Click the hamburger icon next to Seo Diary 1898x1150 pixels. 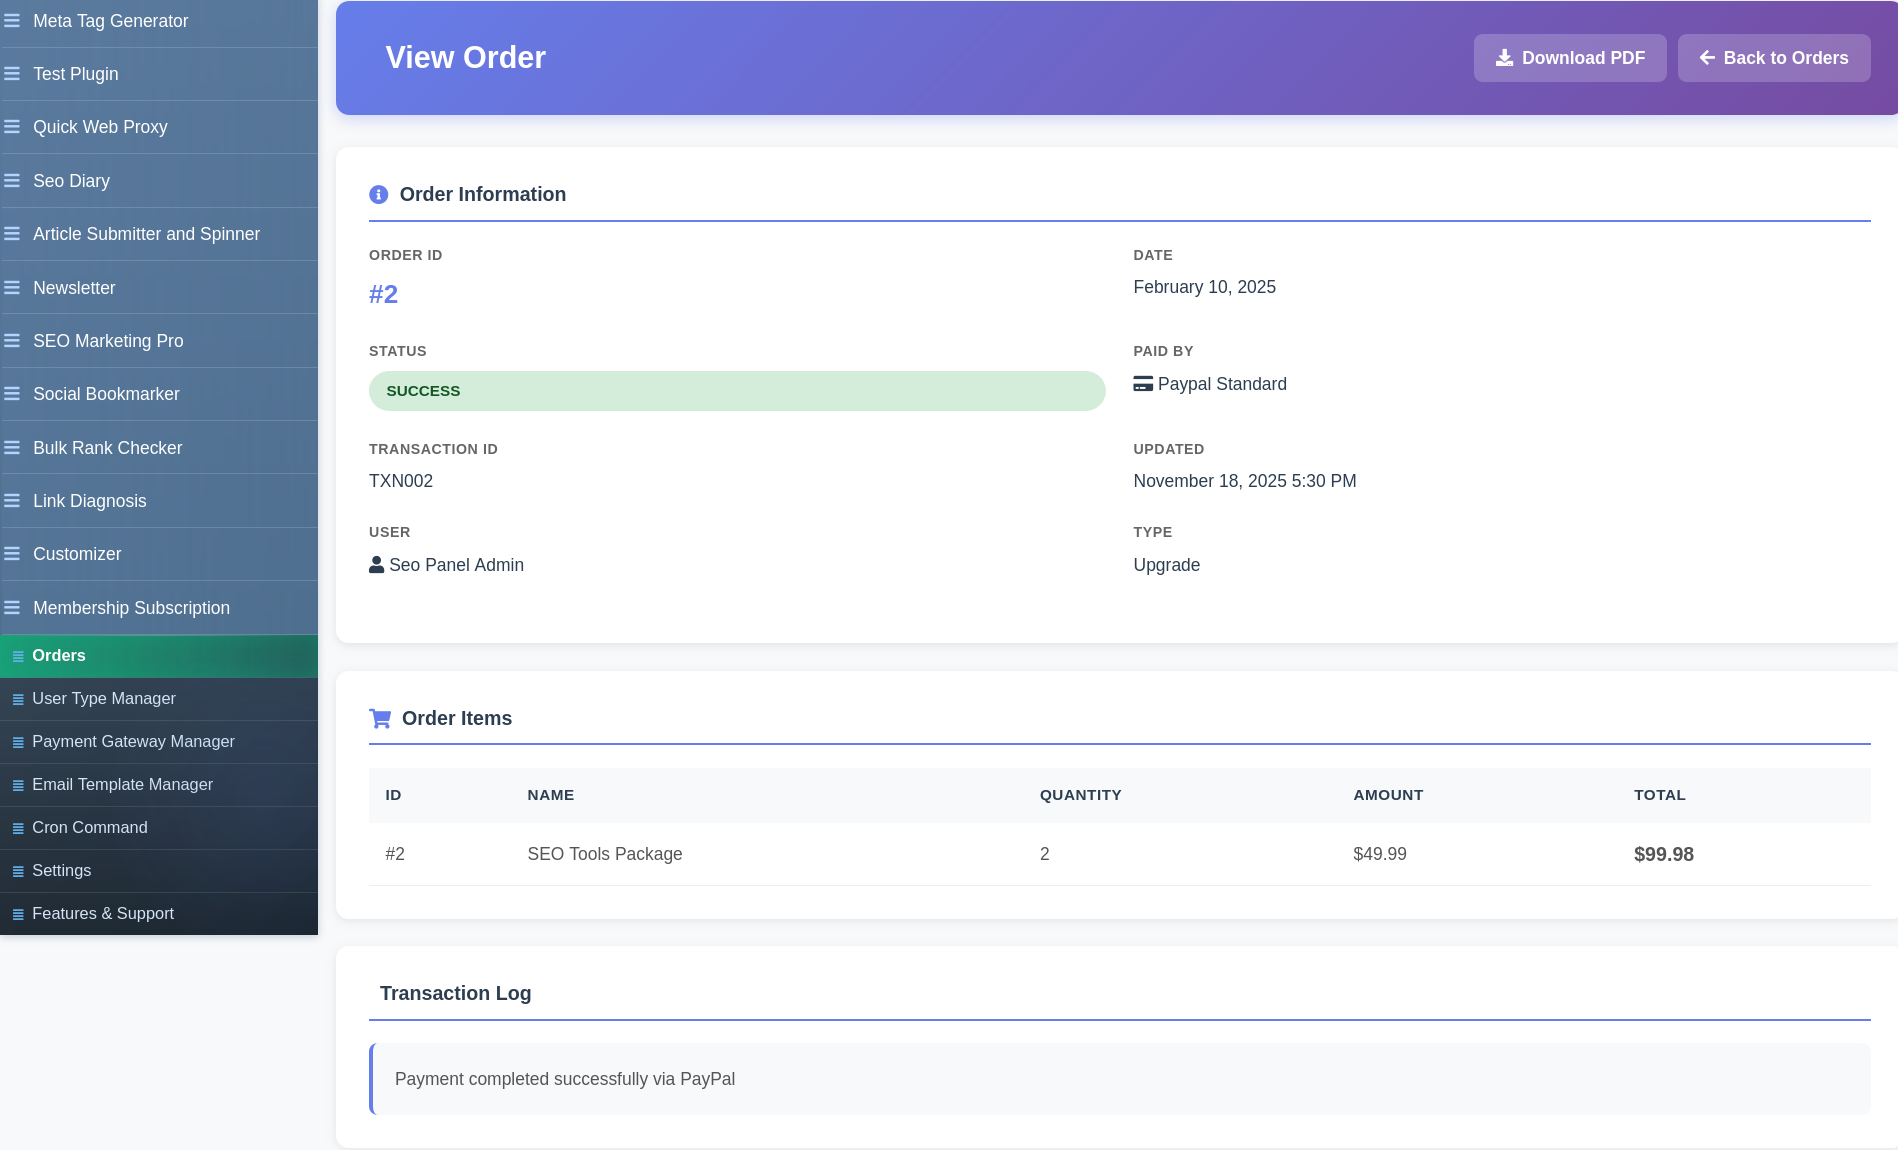[12, 181]
